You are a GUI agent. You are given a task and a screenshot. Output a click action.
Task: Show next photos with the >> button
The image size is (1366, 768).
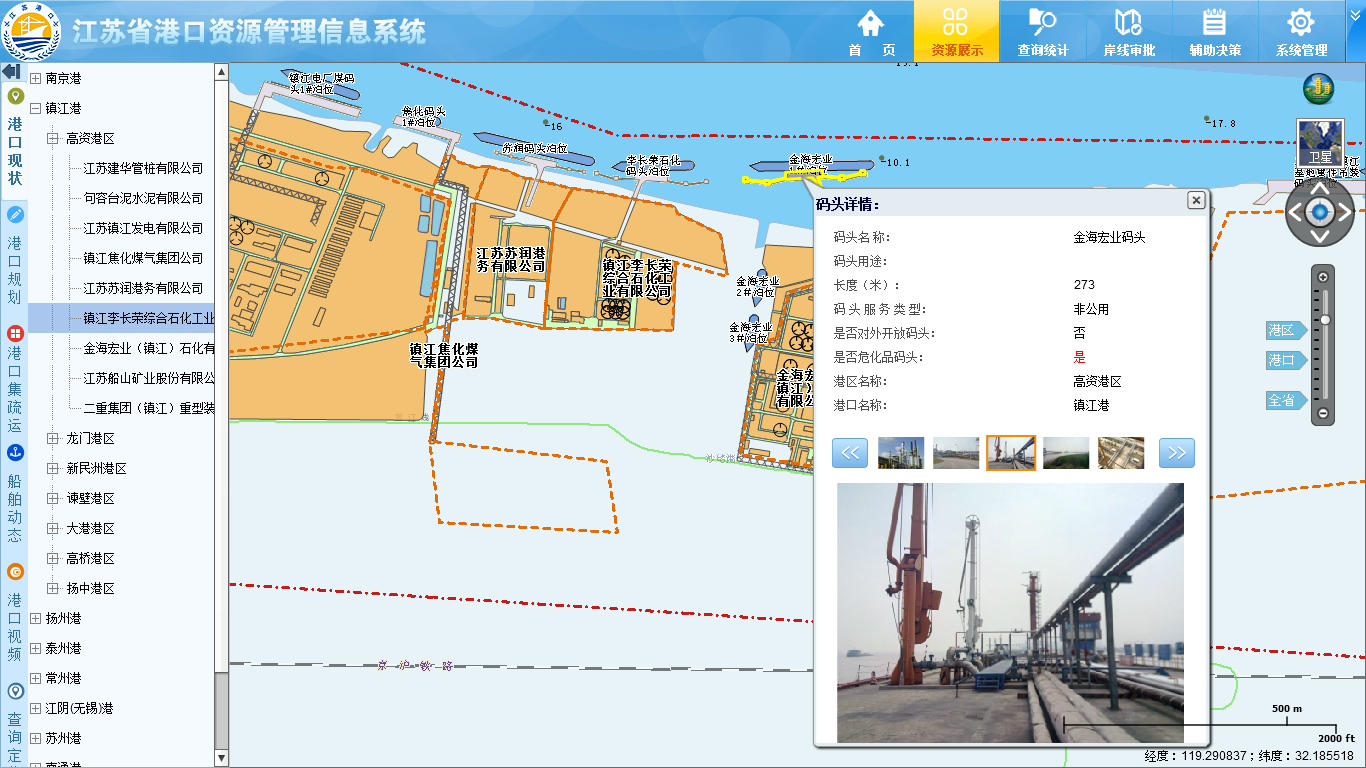[x=1176, y=453]
